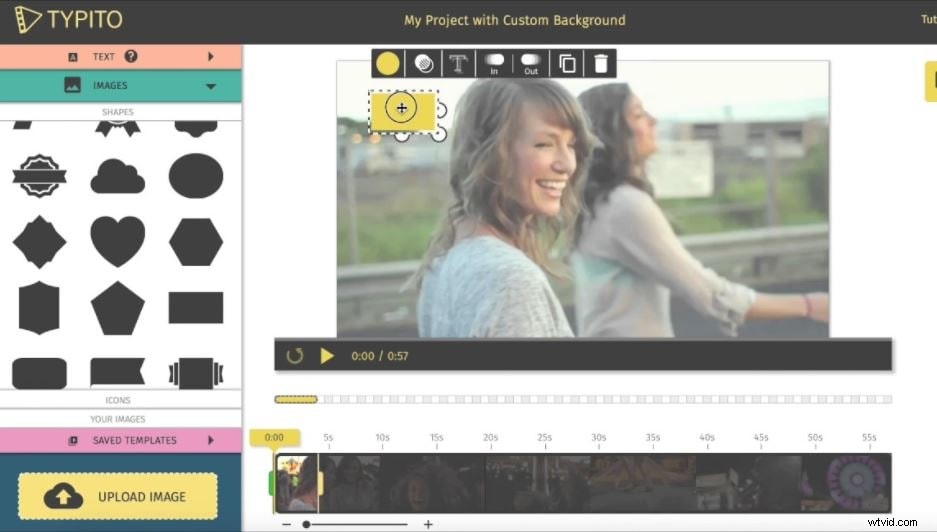Click the move cursor handle on rectangle
937x532 pixels.
coord(402,108)
